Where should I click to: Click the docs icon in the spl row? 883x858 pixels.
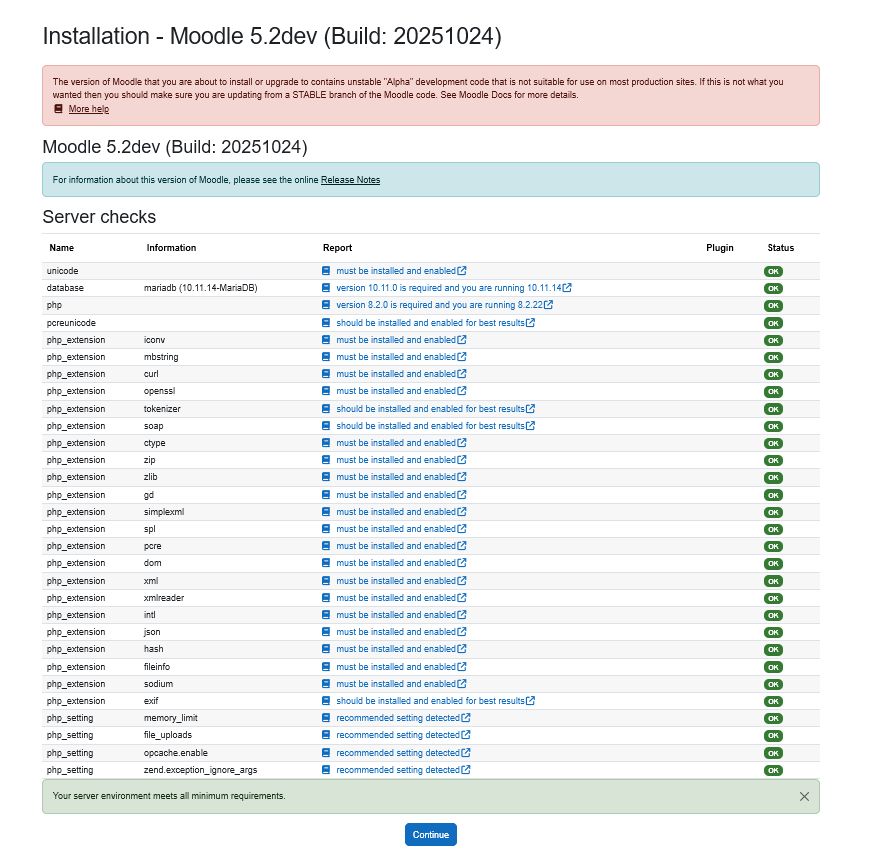[x=325, y=528]
